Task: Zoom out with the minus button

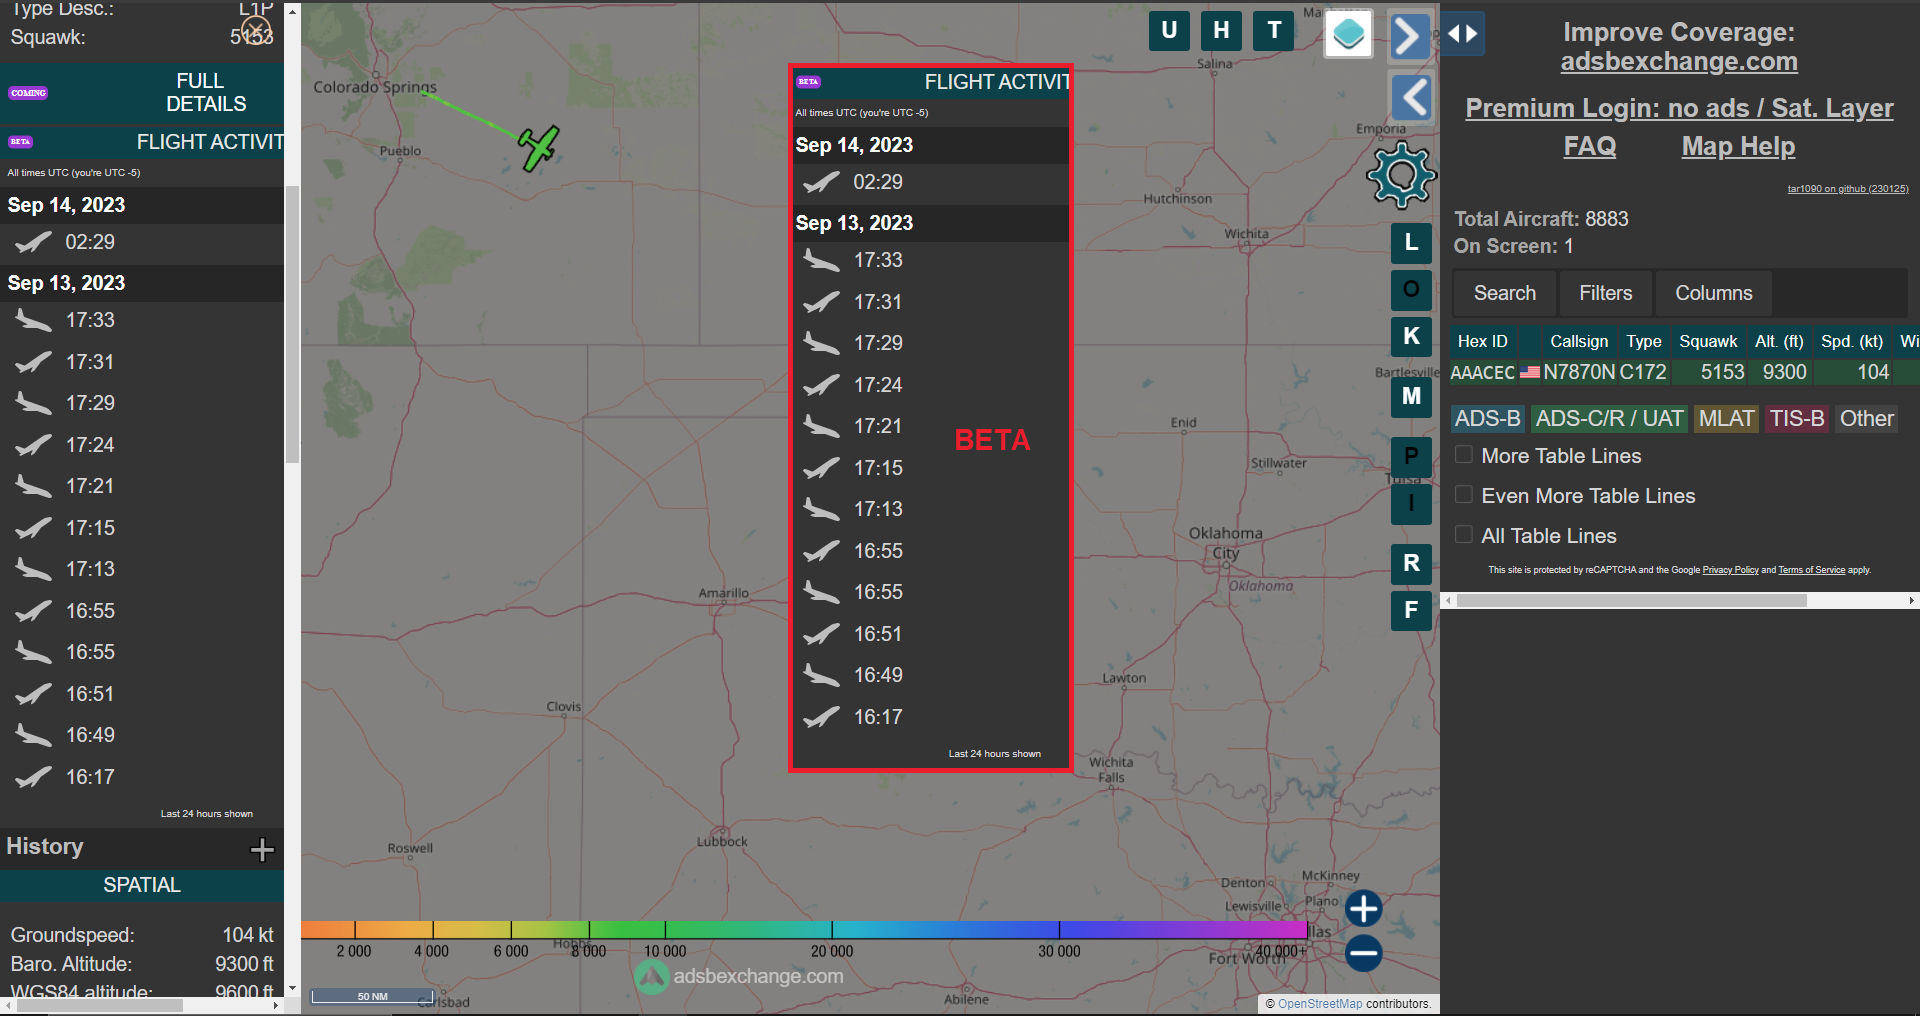Action: [x=1363, y=953]
